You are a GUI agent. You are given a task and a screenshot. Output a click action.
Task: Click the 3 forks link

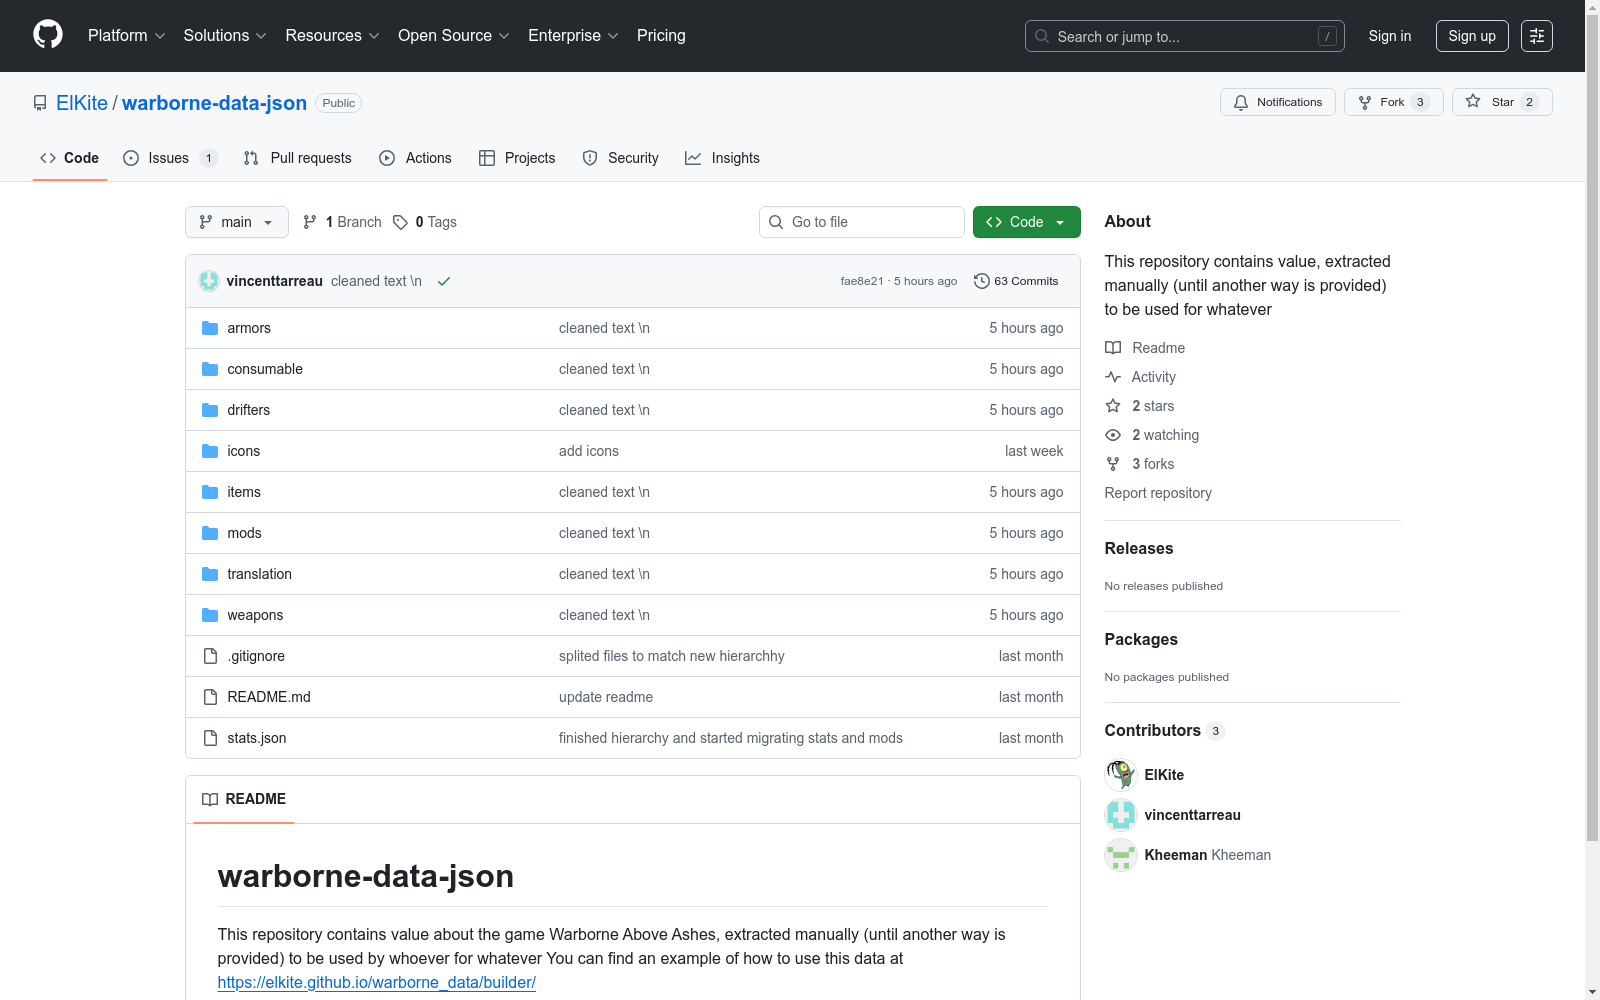click(1140, 464)
